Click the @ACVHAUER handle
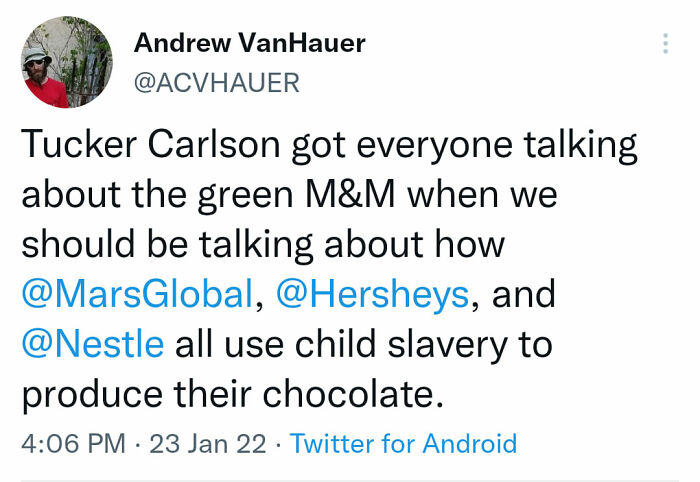Screen dimensions: 700x482 216,82
